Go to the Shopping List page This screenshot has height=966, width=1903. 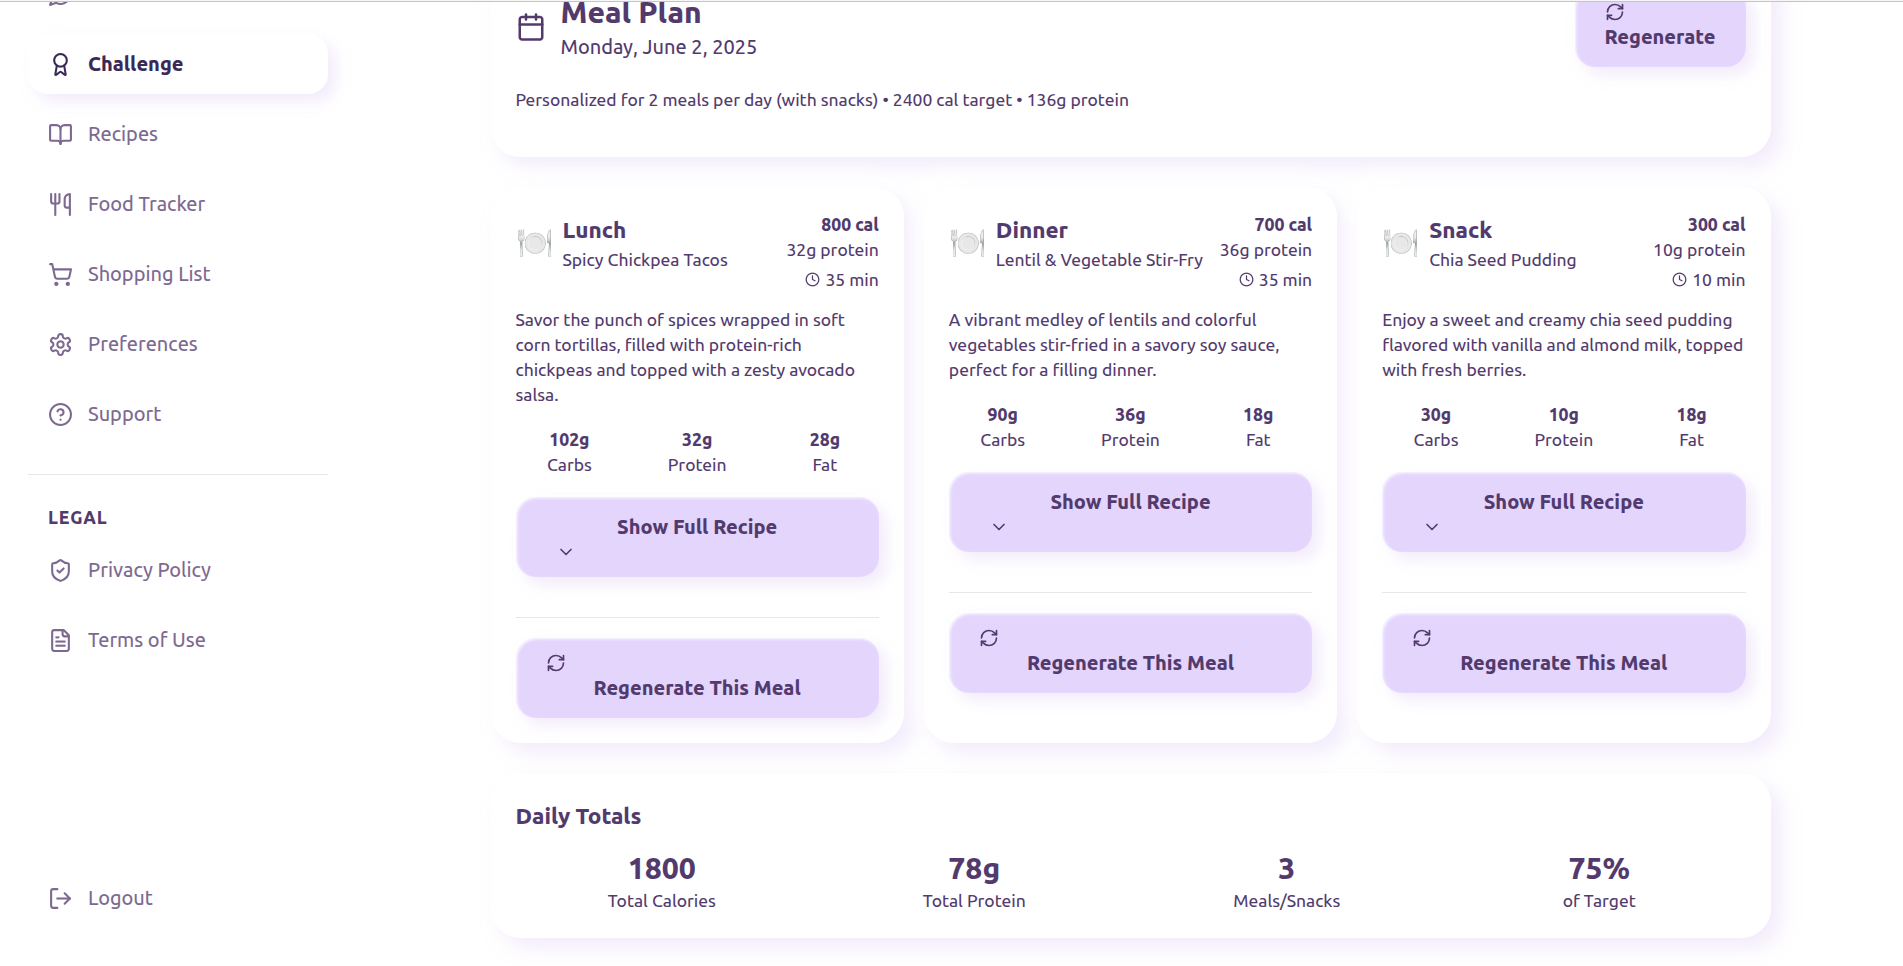point(149,274)
